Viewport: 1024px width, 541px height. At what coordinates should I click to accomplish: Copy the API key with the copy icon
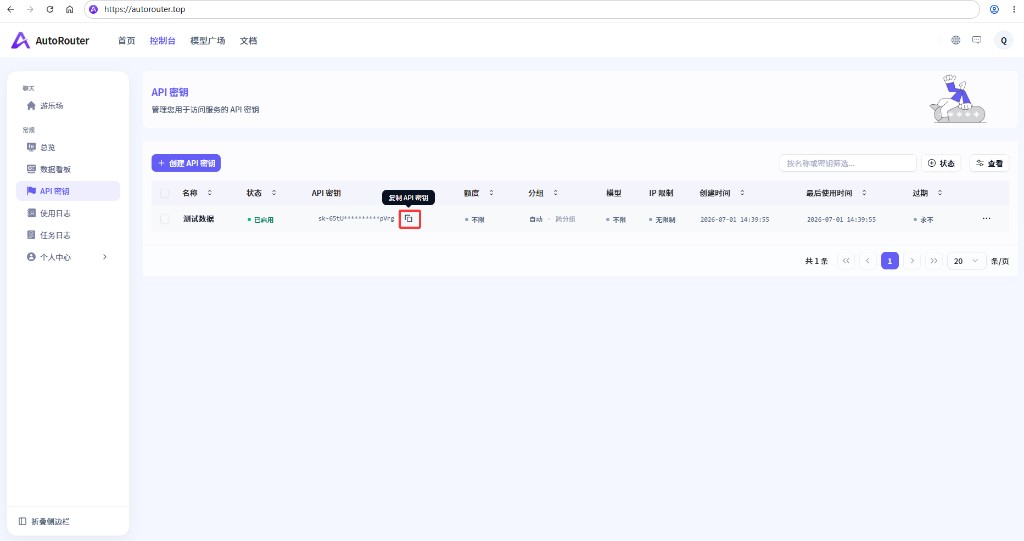tap(409, 219)
